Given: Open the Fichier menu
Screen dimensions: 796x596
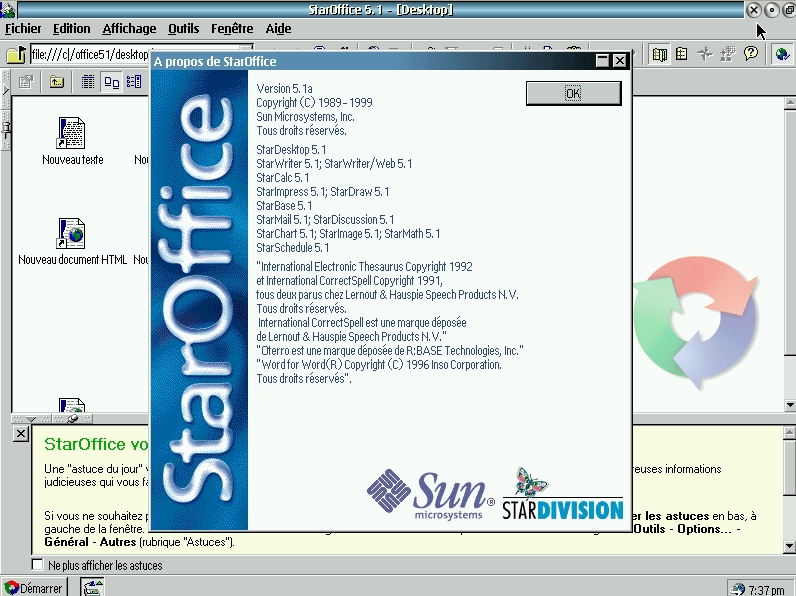Looking at the screenshot, I should pos(23,29).
